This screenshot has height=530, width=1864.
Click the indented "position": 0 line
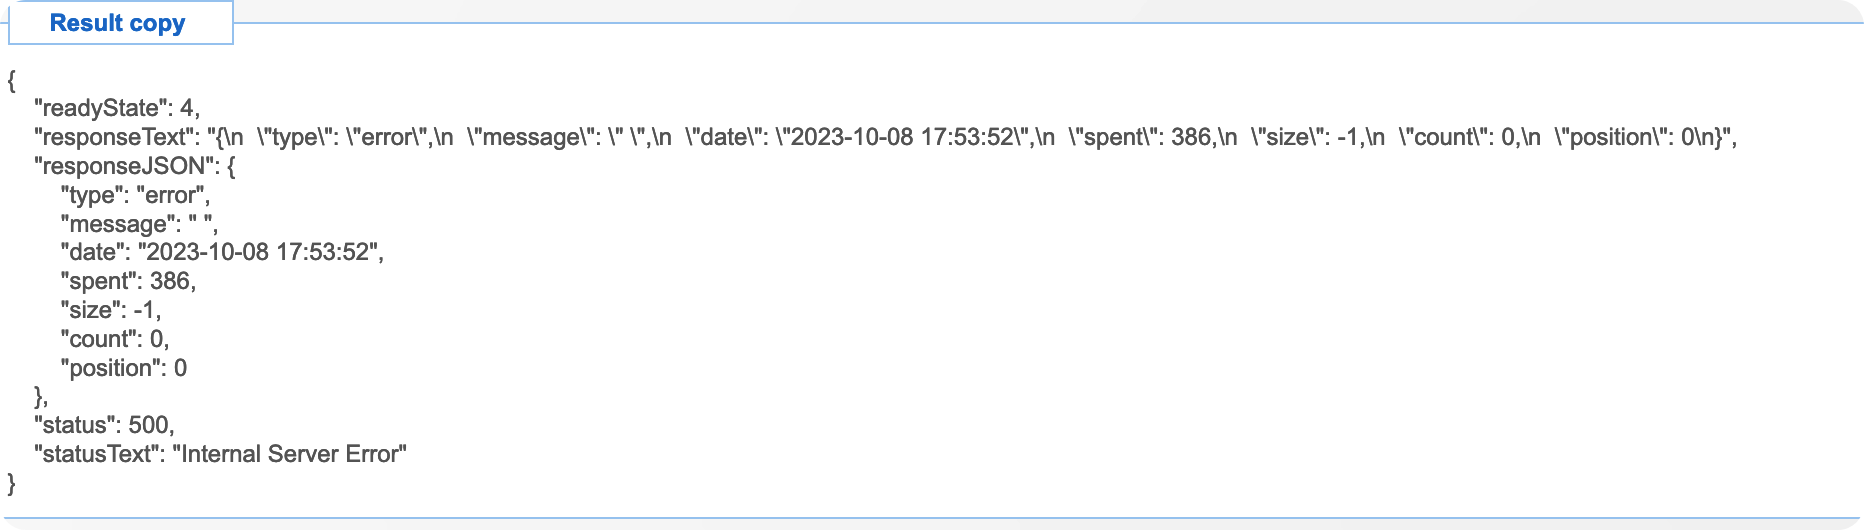coord(124,368)
